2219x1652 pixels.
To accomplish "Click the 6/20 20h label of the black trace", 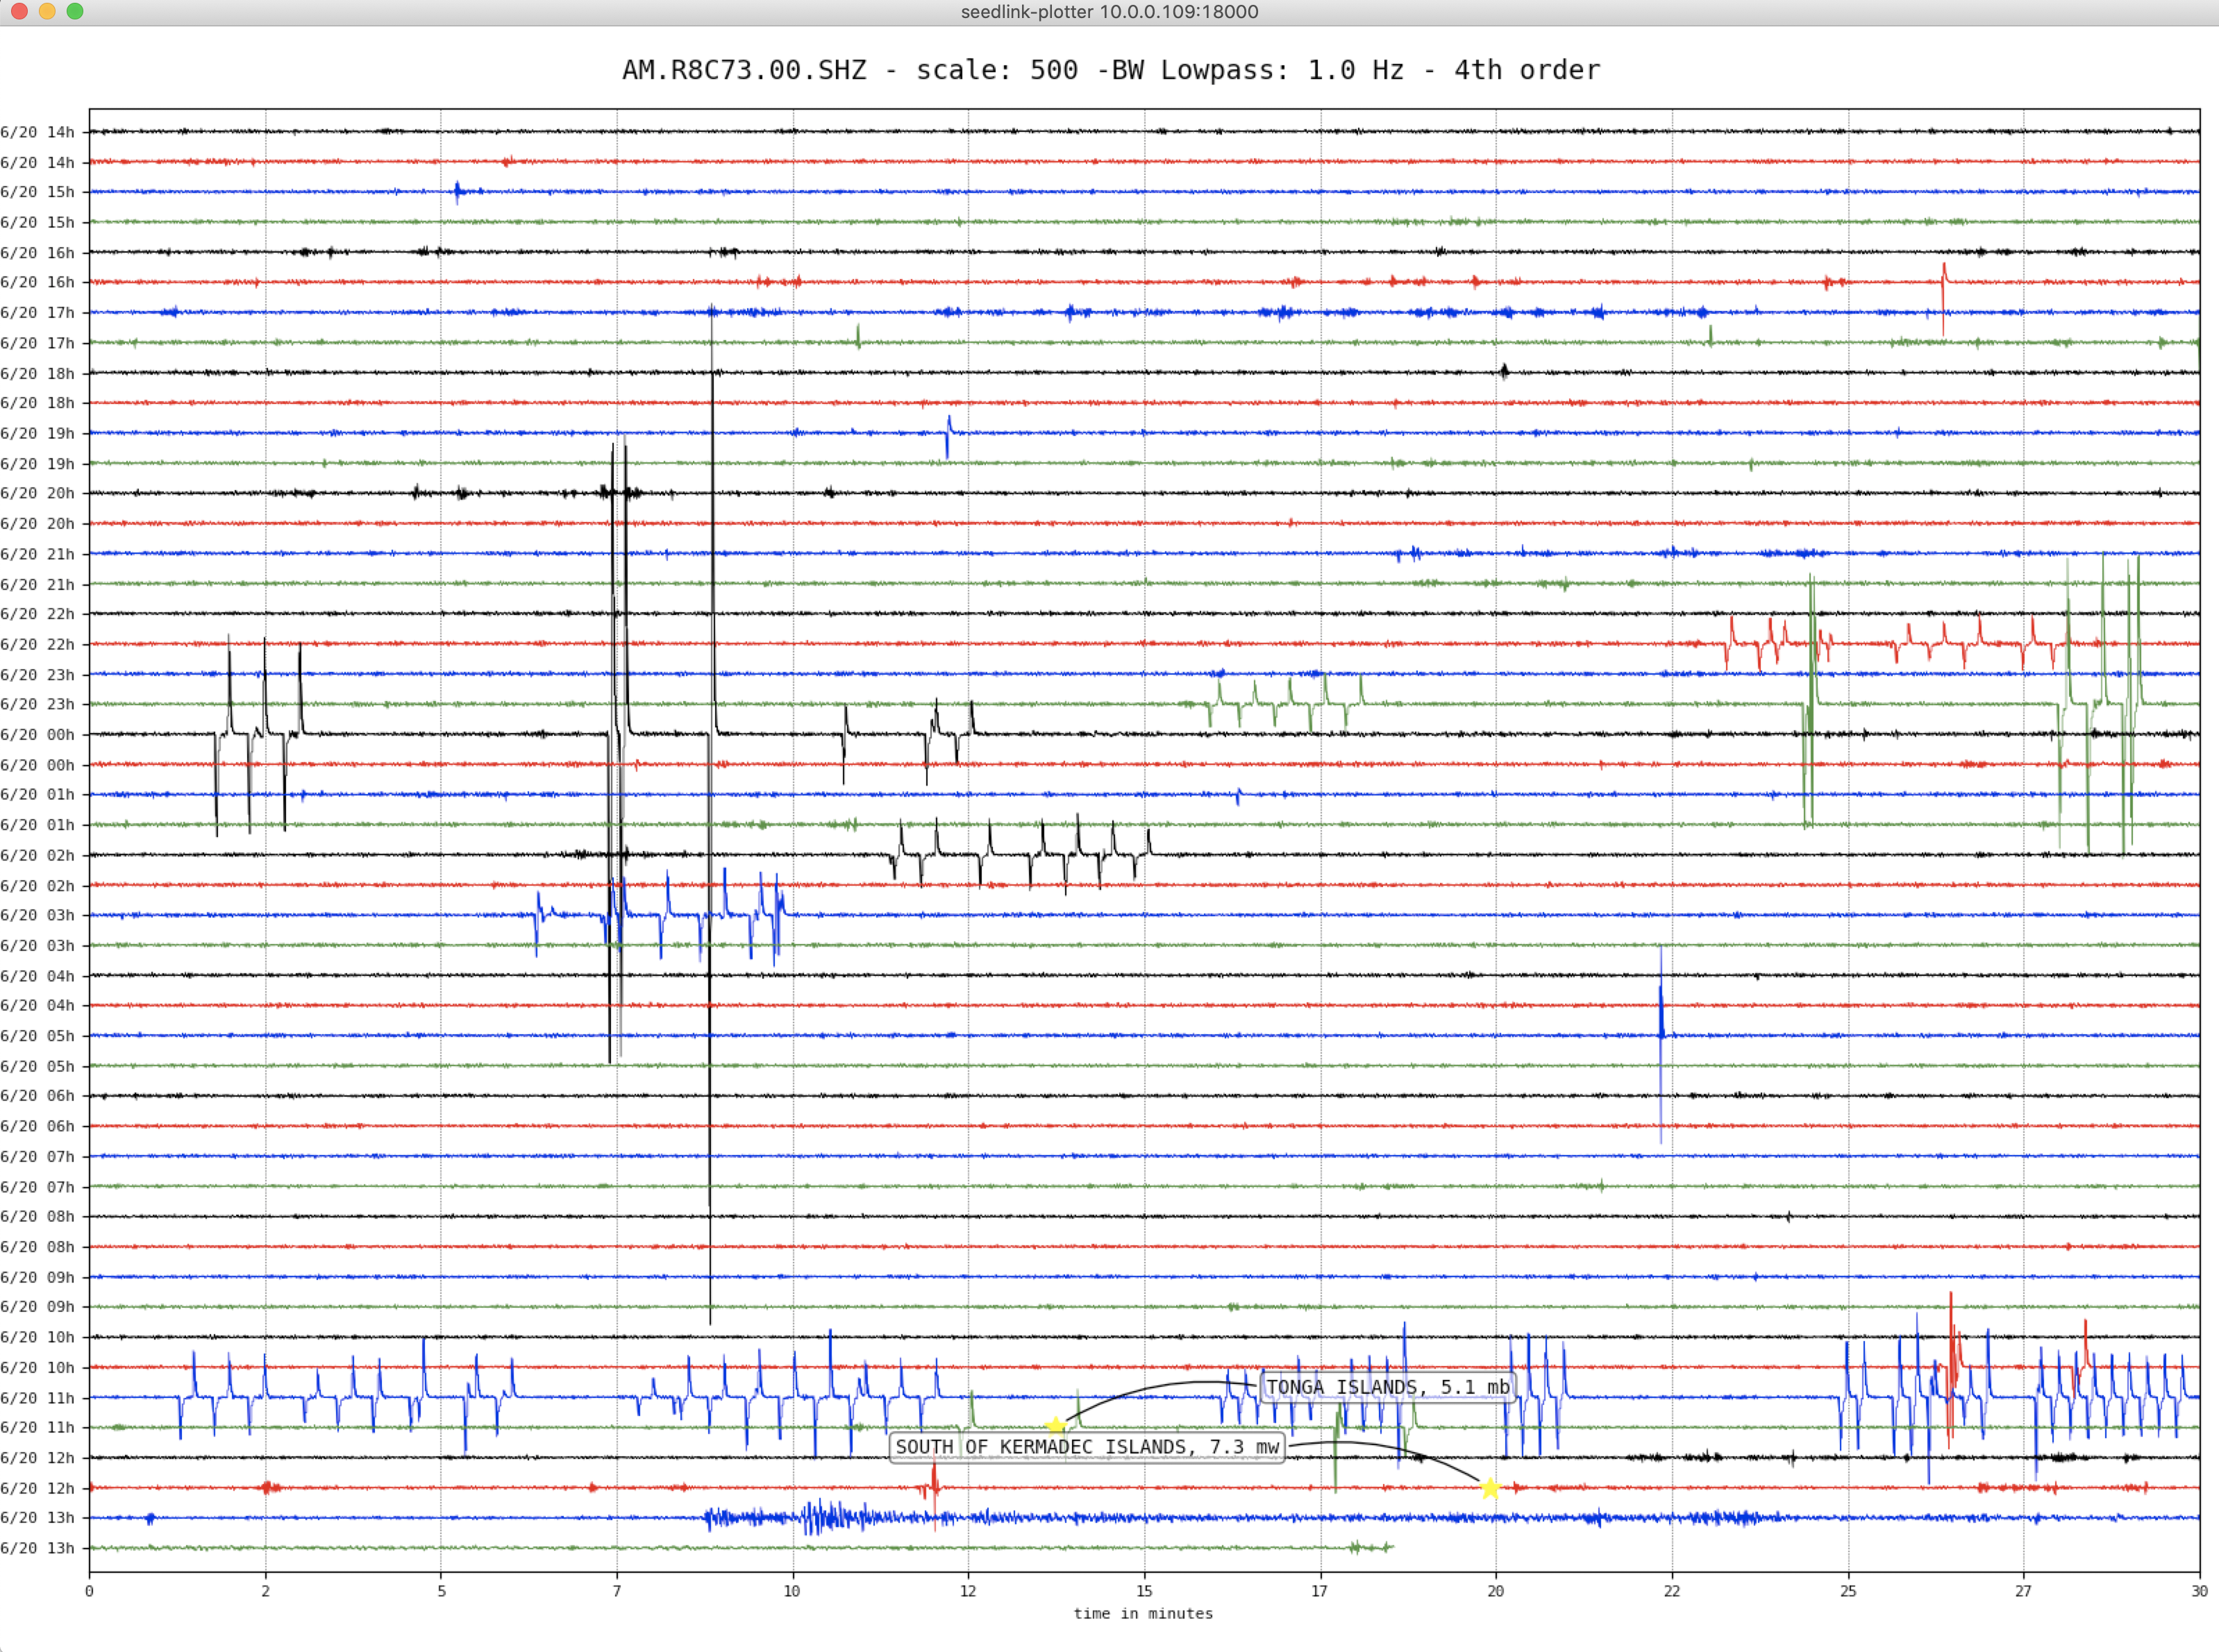I will click(38, 493).
